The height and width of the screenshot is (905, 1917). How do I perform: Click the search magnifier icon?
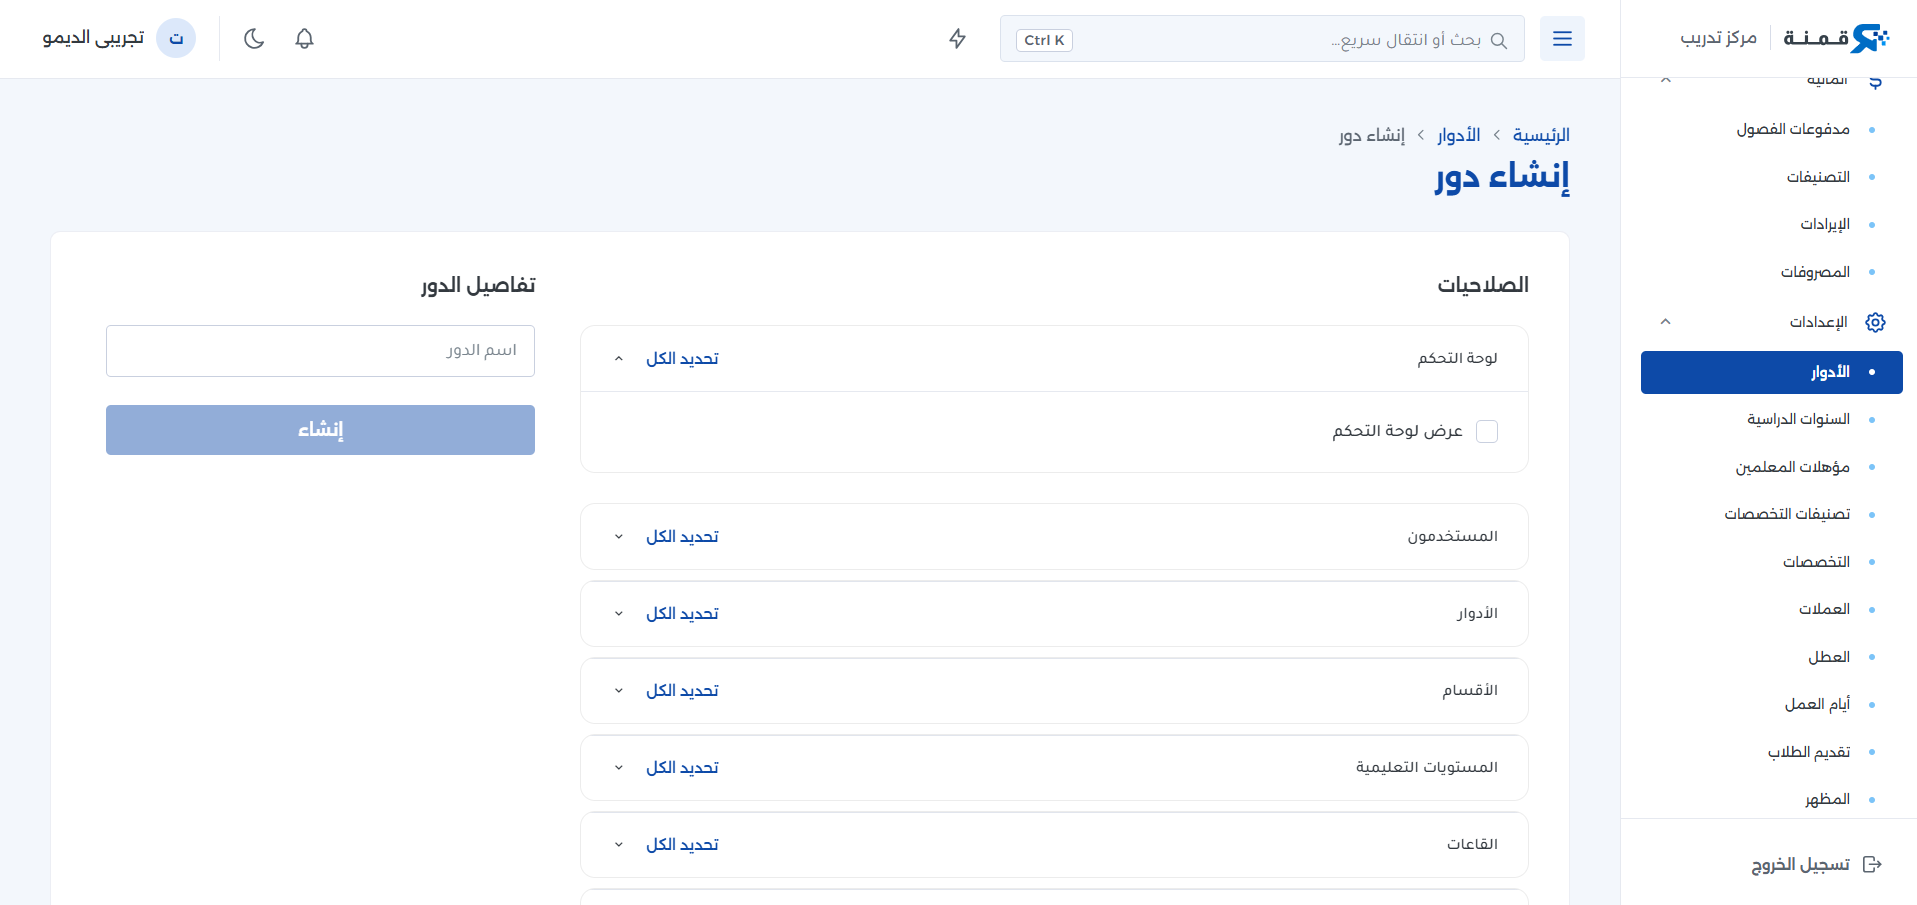(x=1498, y=40)
